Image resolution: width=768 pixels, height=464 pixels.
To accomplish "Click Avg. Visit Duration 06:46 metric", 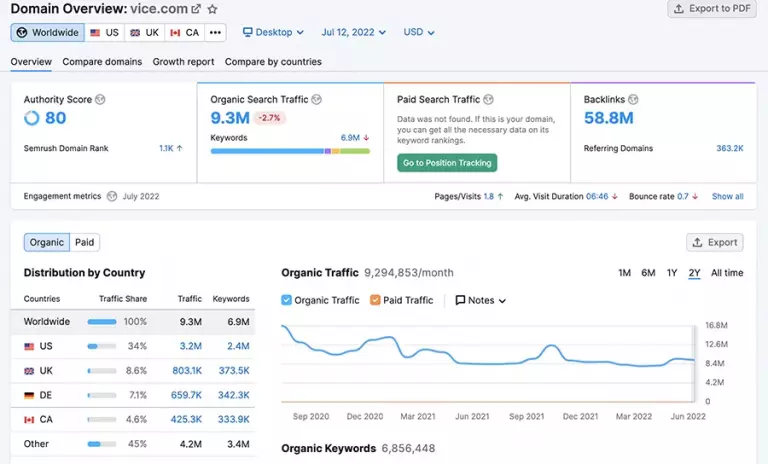I will 566,196.
